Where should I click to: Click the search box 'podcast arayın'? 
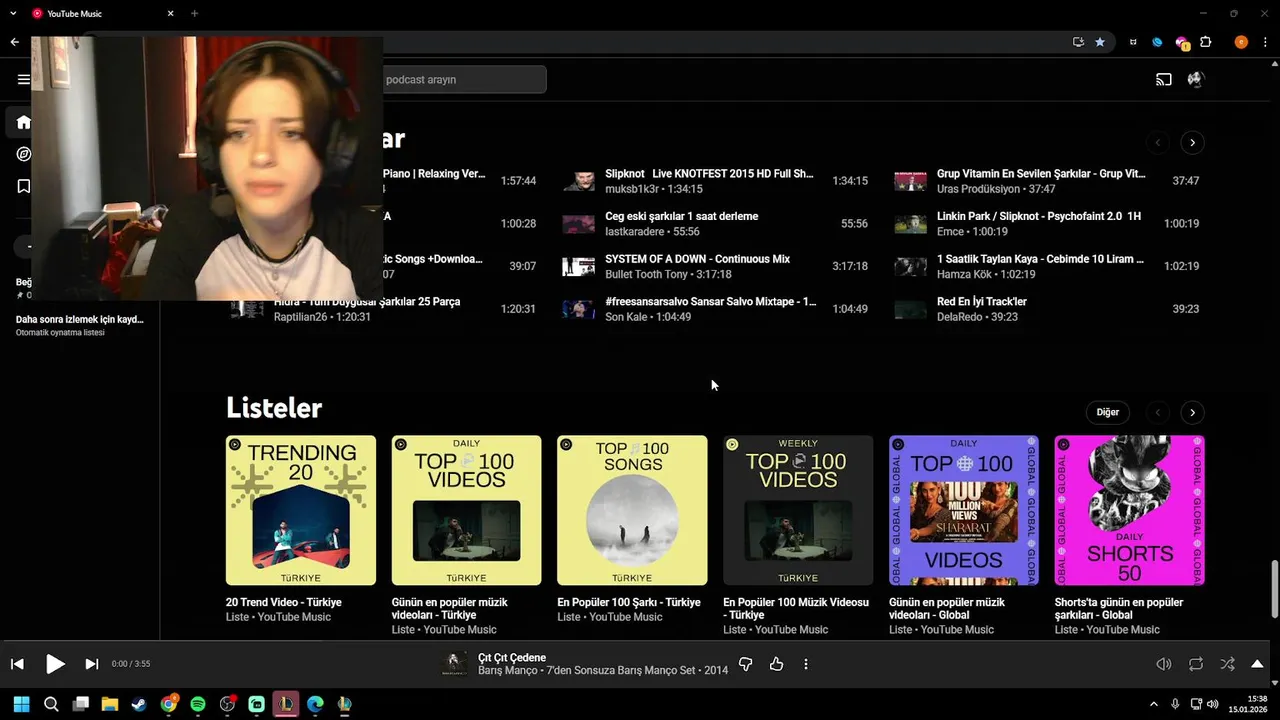pos(464,79)
